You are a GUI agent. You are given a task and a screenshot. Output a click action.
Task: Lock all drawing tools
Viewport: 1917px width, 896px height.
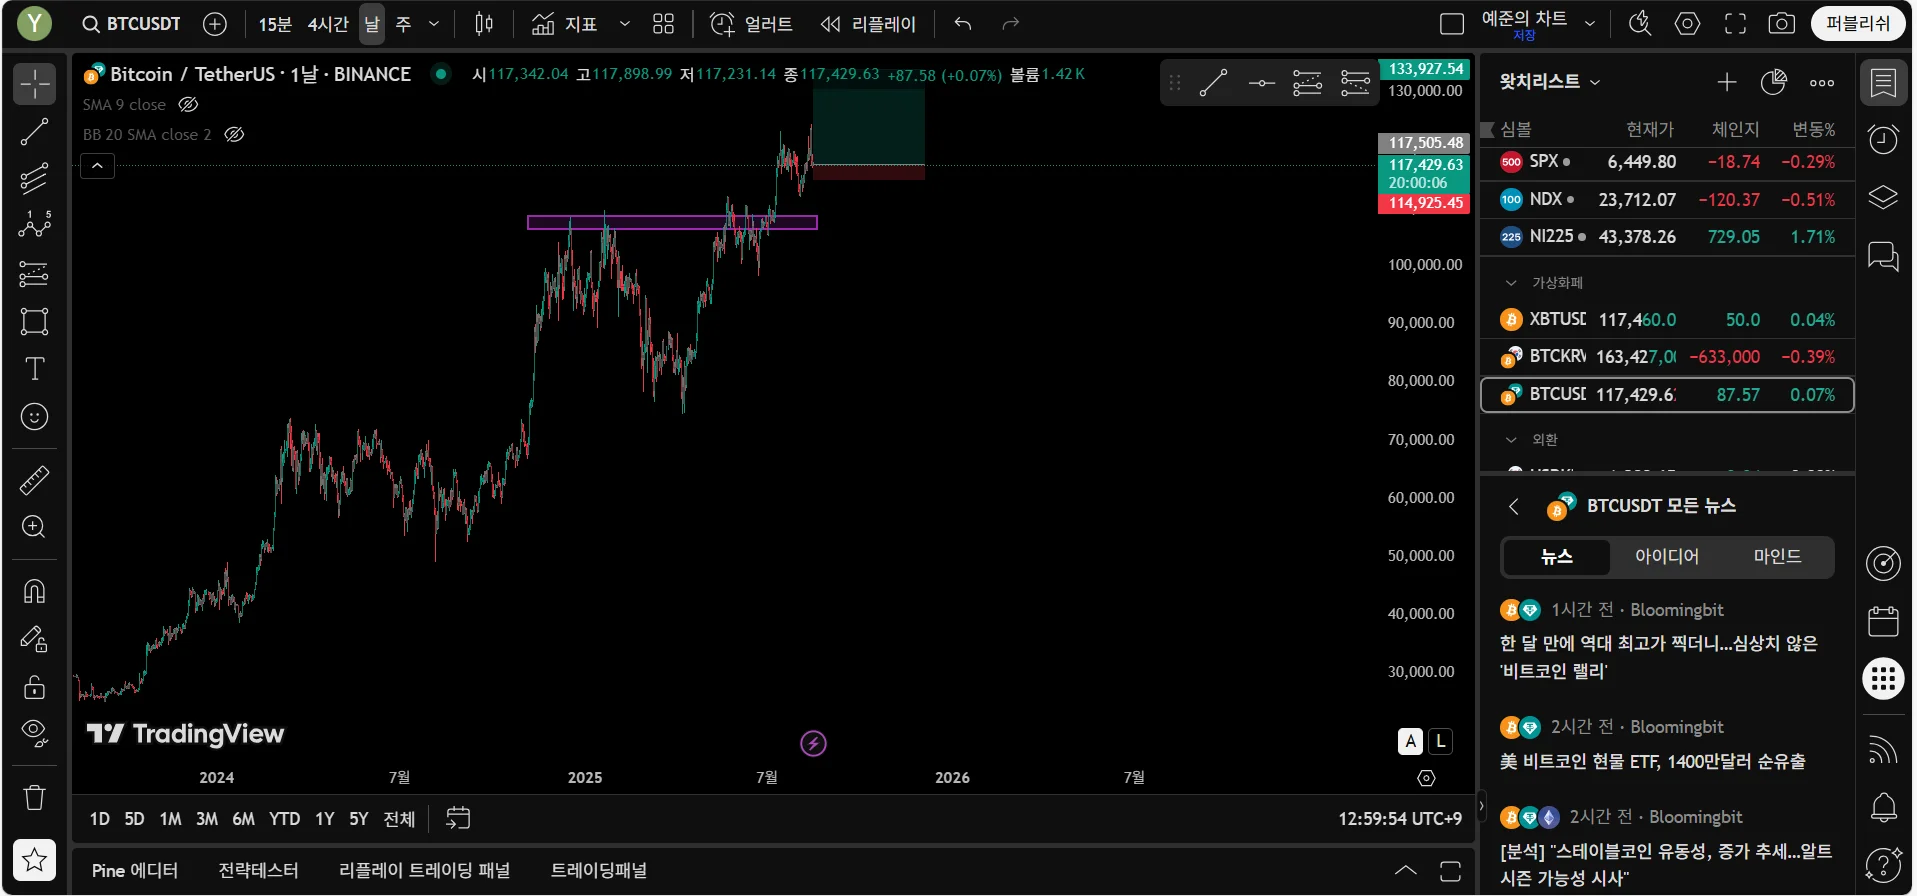pyautogui.click(x=35, y=687)
